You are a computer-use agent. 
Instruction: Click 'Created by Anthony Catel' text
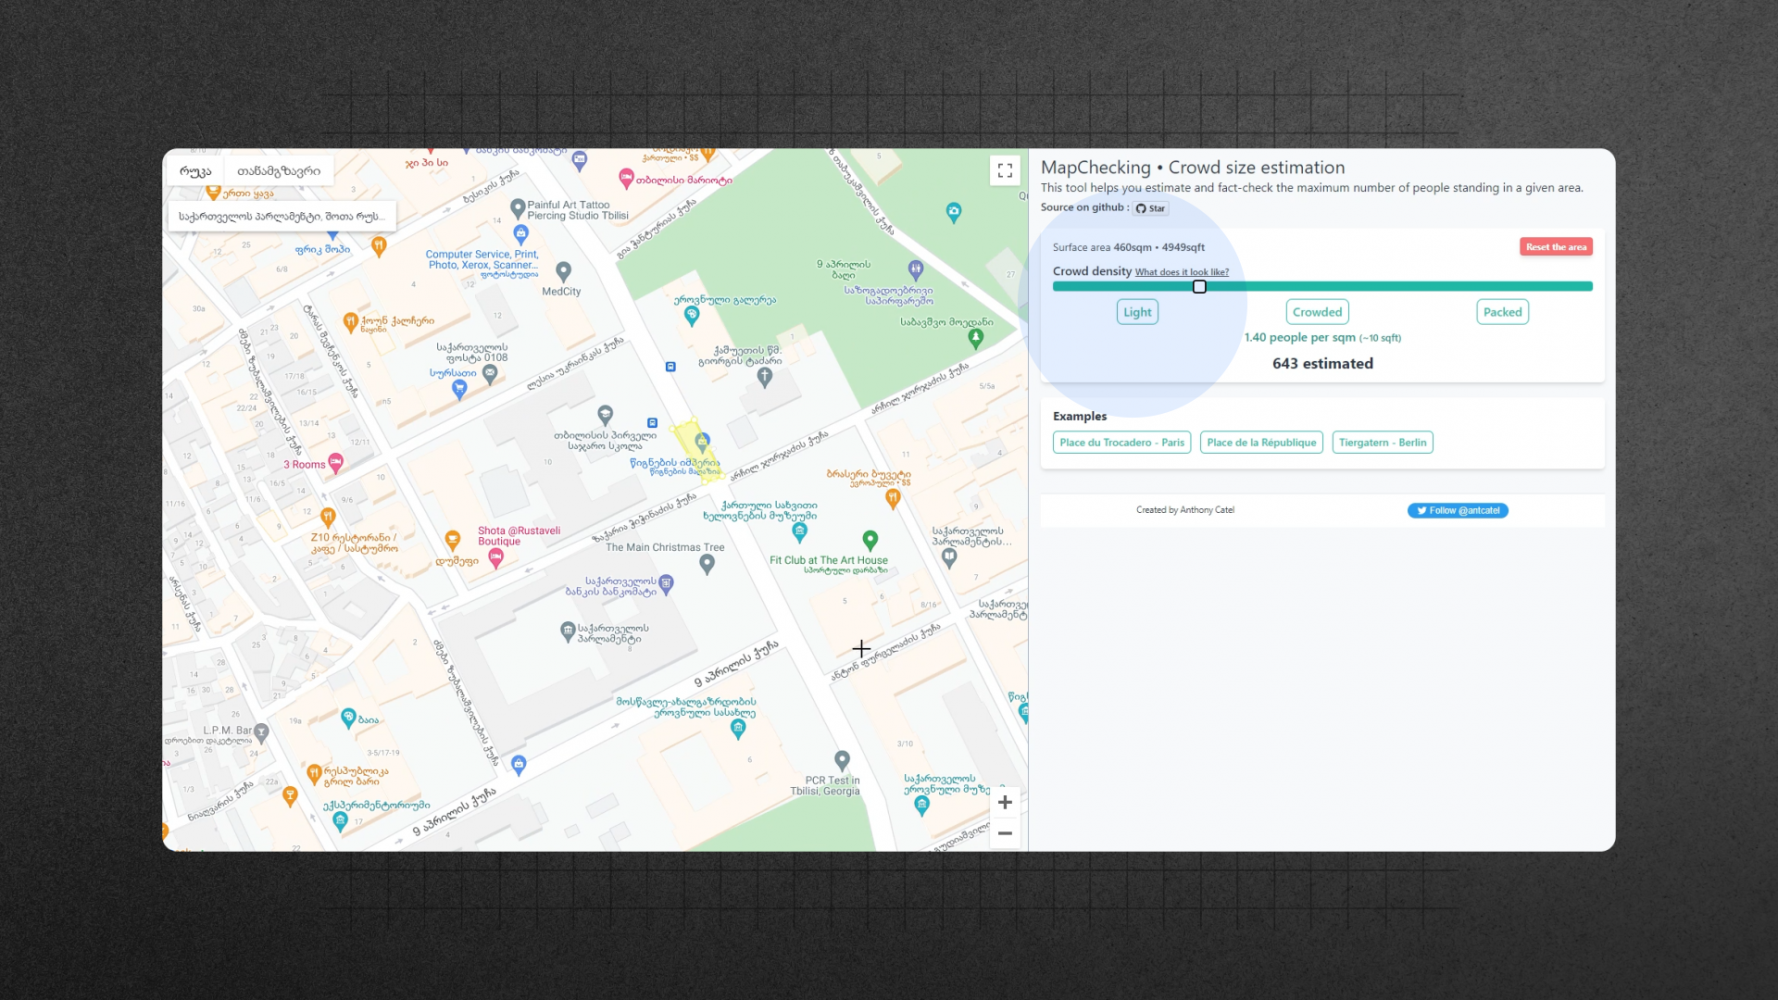tap(1185, 510)
